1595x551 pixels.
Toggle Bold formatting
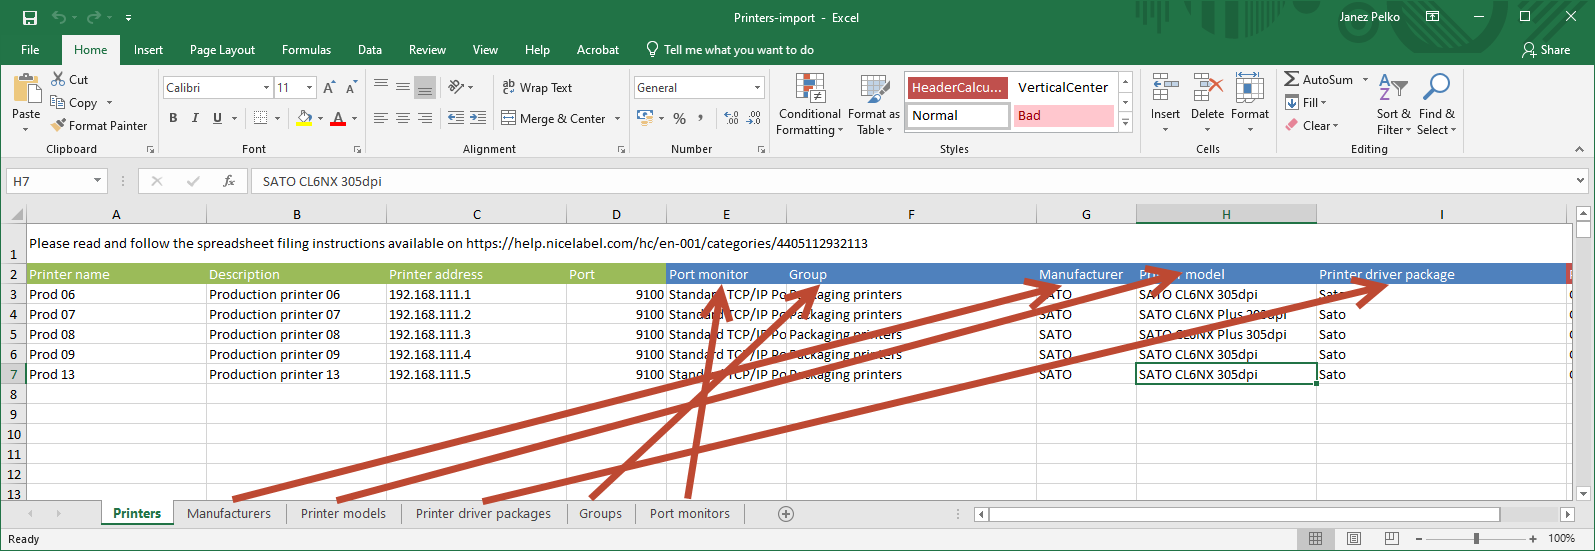173,118
